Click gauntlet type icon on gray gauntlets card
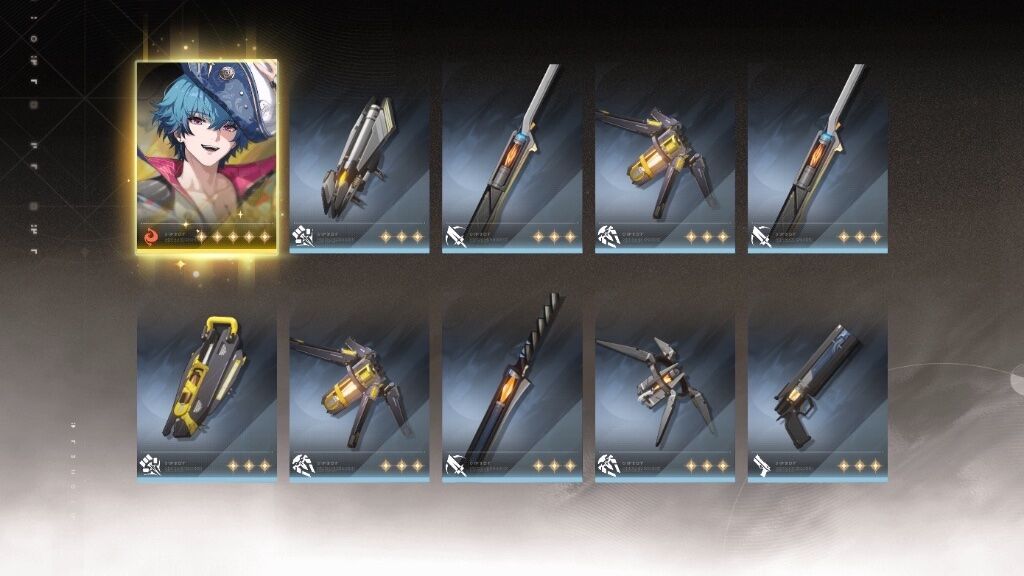The width and height of the screenshot is (1024, 576). click(302, 236)
